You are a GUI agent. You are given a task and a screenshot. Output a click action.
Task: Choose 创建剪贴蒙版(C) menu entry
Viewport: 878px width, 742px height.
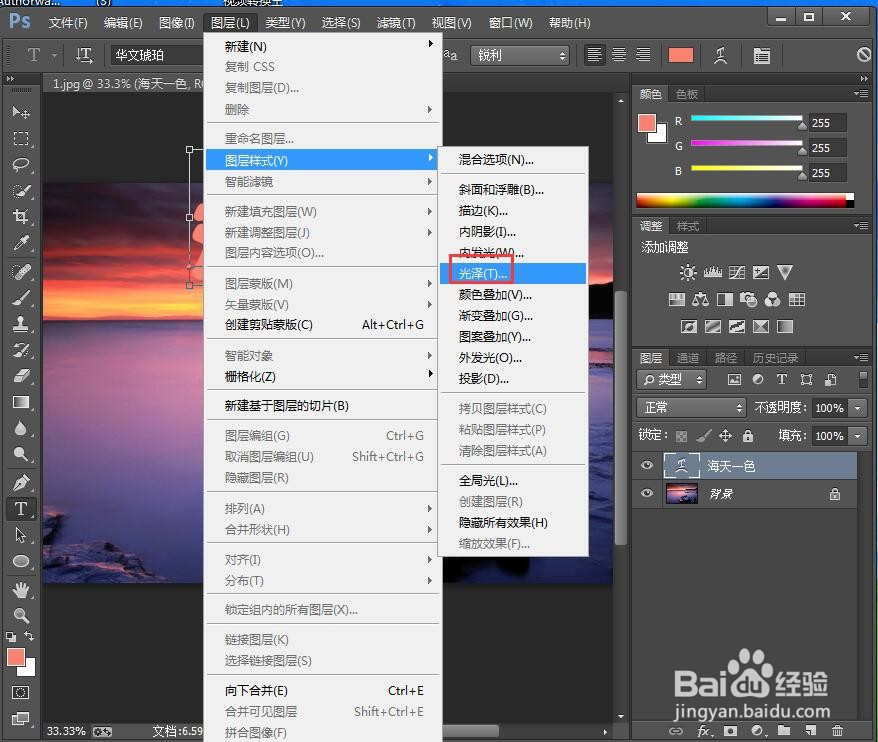point(323,324)
